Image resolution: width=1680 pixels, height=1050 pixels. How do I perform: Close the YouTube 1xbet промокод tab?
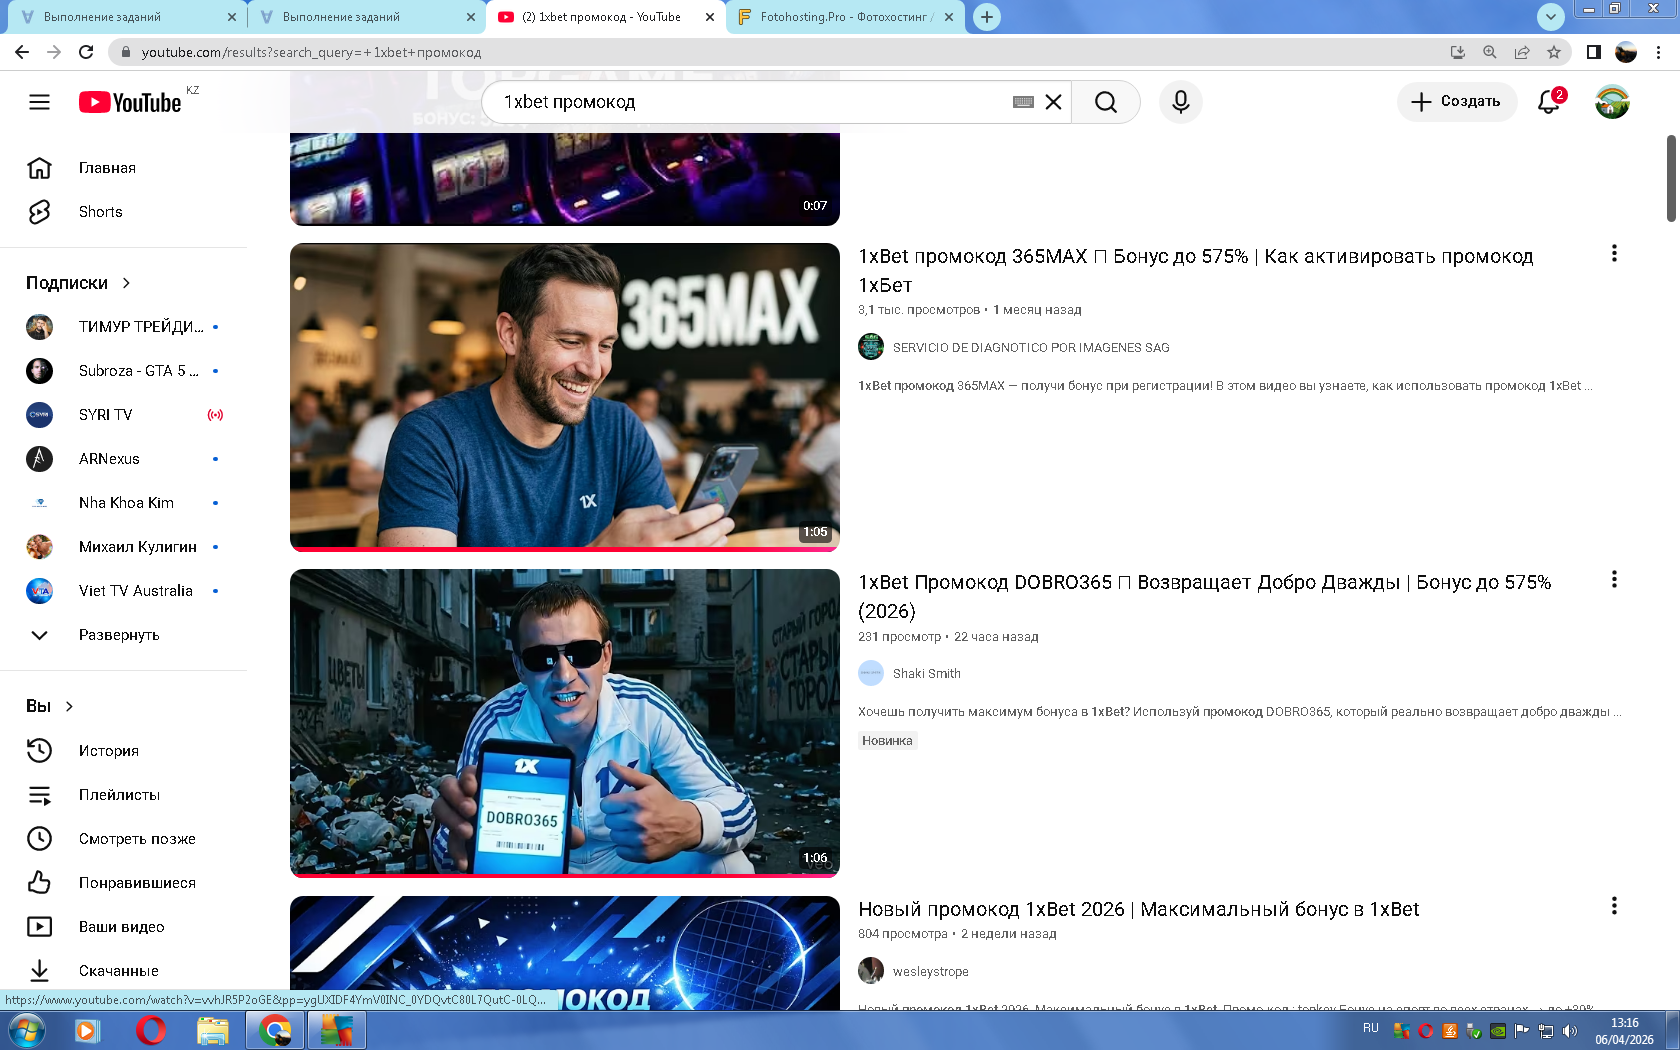coord(710,17)
